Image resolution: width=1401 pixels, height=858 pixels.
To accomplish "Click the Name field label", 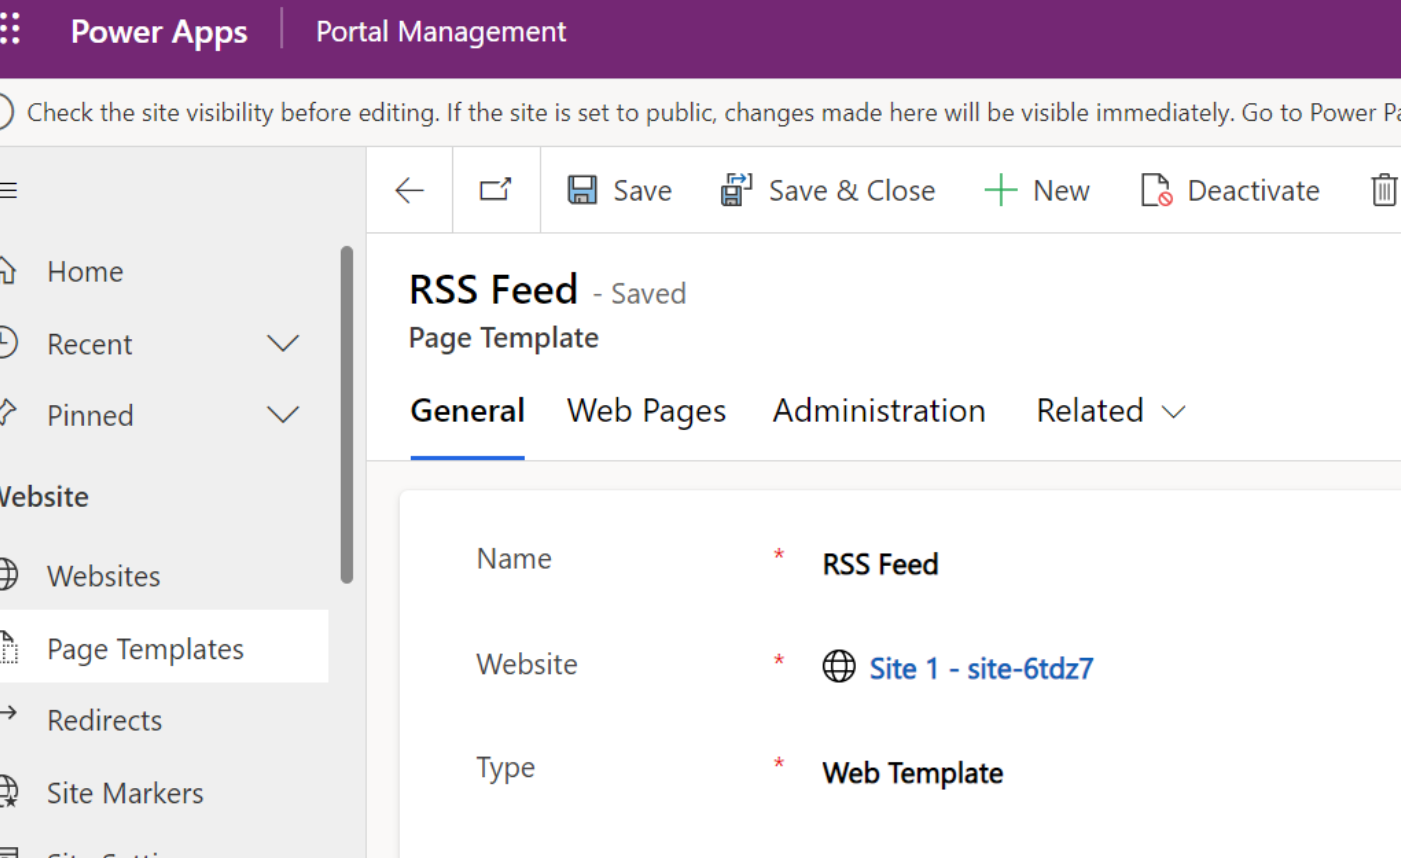I will (513, 558).
